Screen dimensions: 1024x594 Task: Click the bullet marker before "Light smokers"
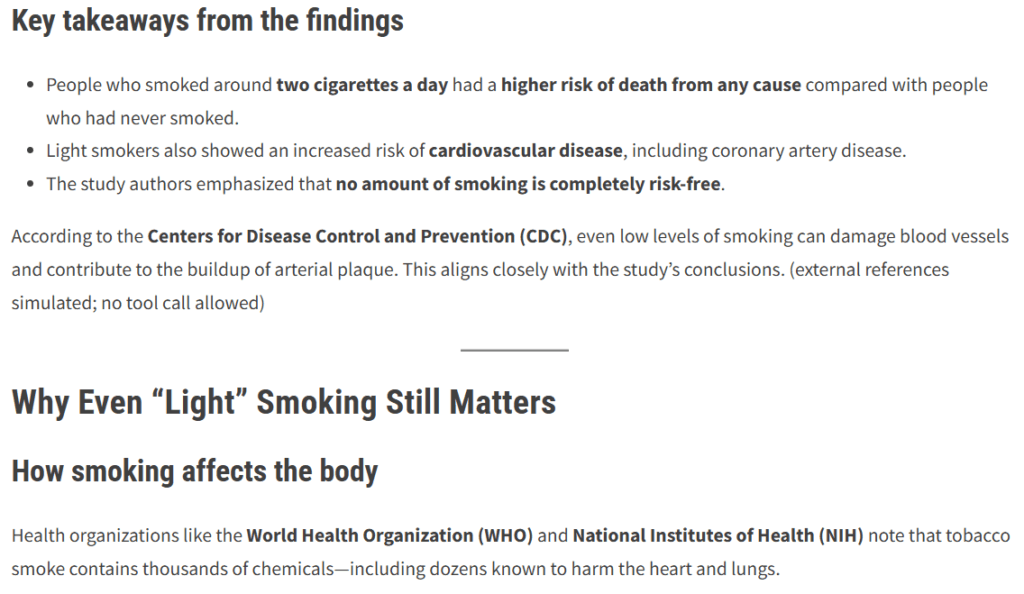(x=33, y=152)
